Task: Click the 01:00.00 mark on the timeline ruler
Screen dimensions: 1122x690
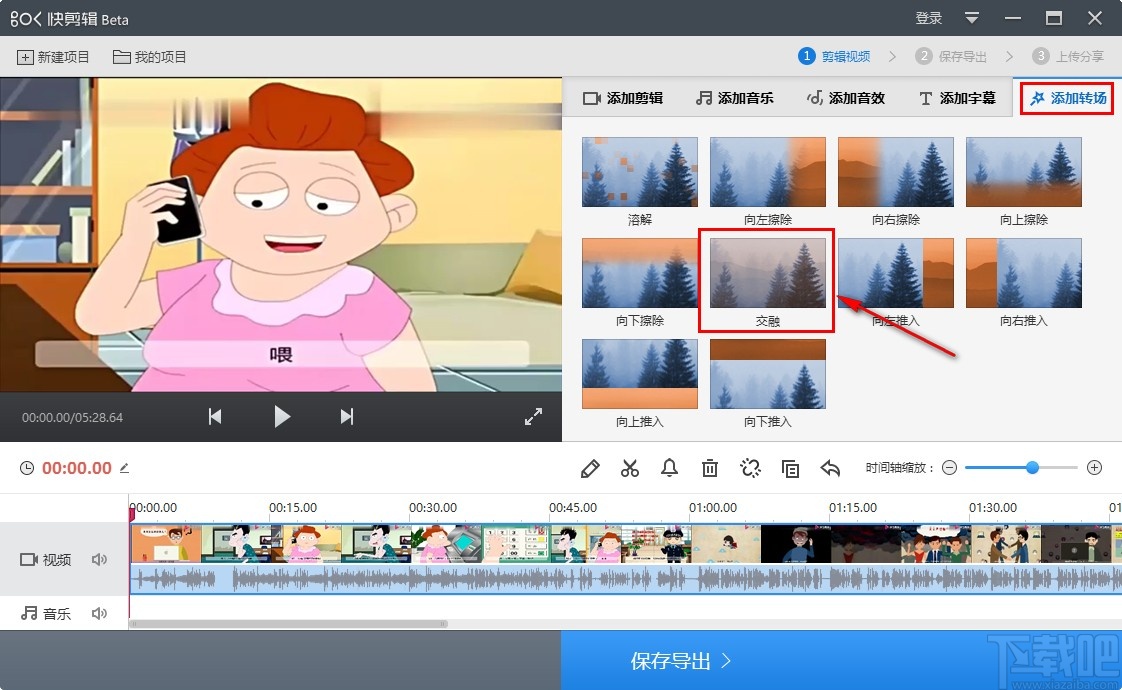Action: (x=713, y=507)
